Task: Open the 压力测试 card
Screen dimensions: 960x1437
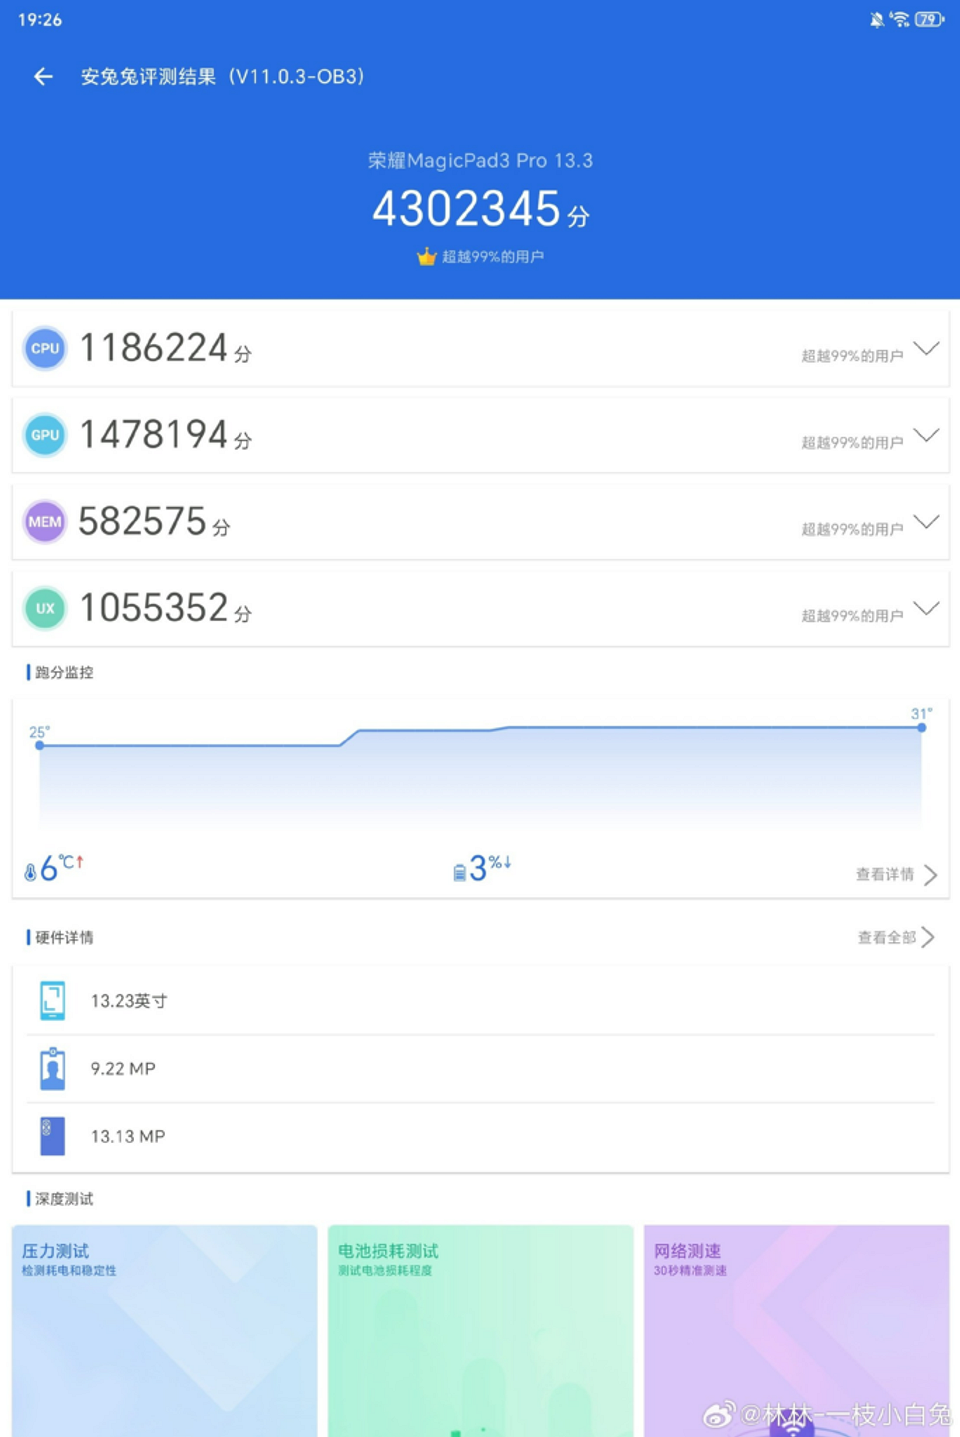Action: tap(165, 1330)
